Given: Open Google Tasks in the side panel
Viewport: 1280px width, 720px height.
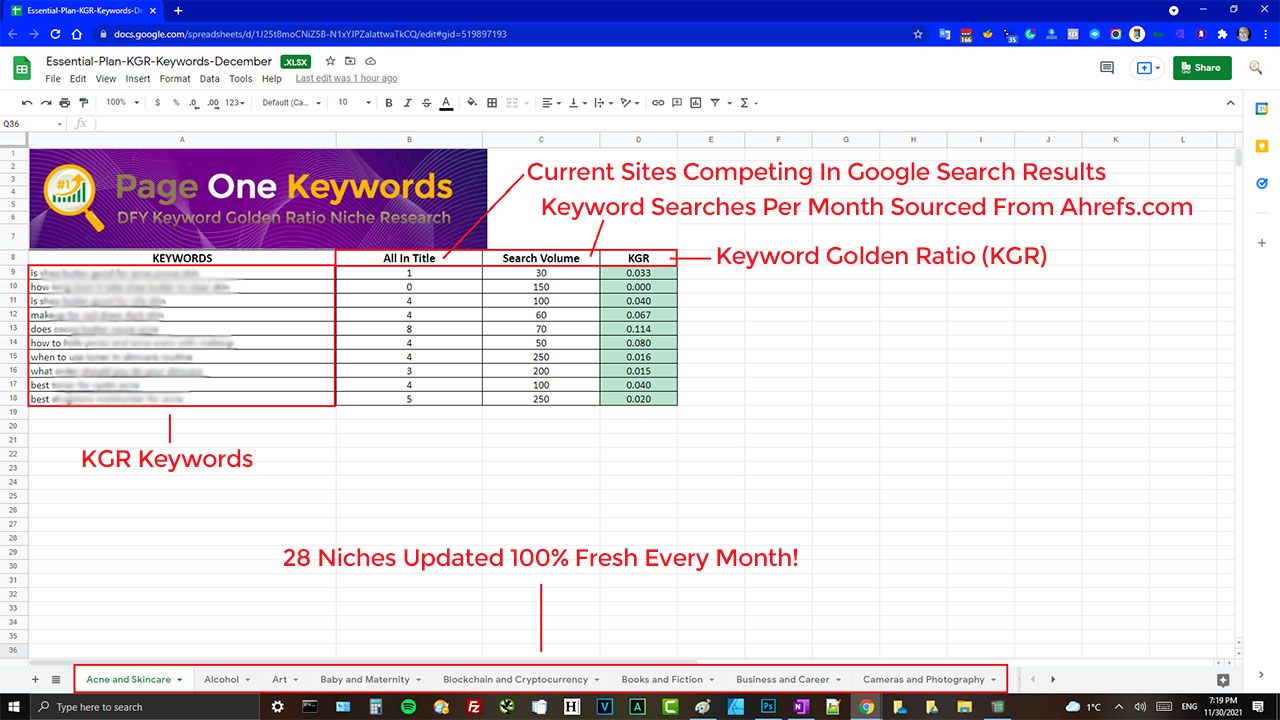Looking at the screenshot, I should tap(1261, 184).
